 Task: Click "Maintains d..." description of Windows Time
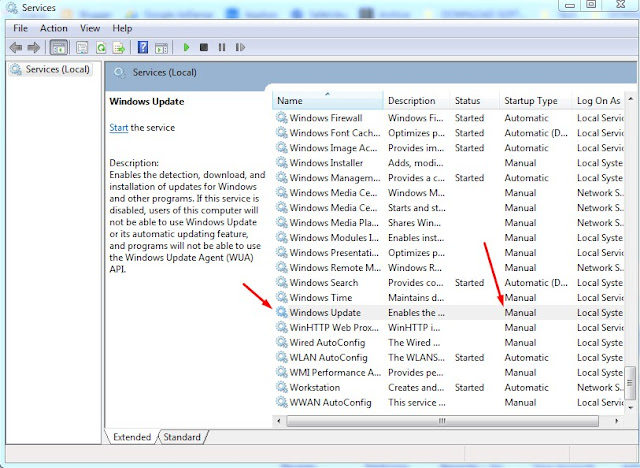coord(416,297)
